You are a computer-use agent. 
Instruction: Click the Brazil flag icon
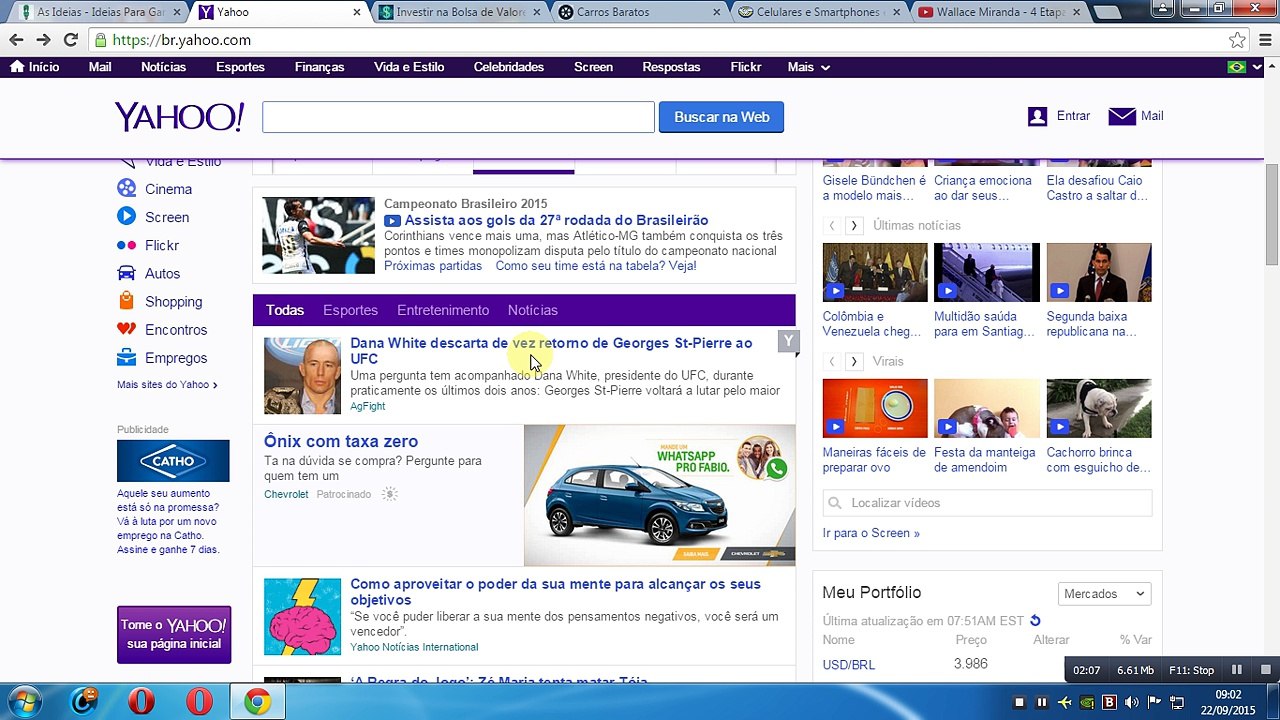pos(1237,67)
